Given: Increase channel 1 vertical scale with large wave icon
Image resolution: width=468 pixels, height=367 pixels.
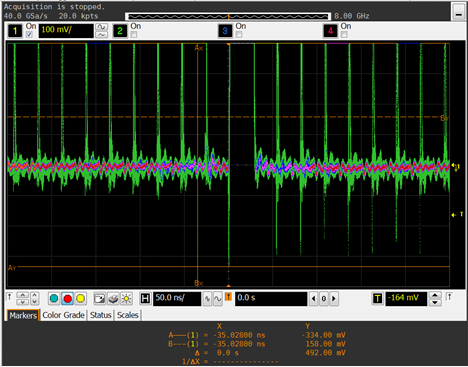Looking at the screenshot, I should click(x=102, y=27).
